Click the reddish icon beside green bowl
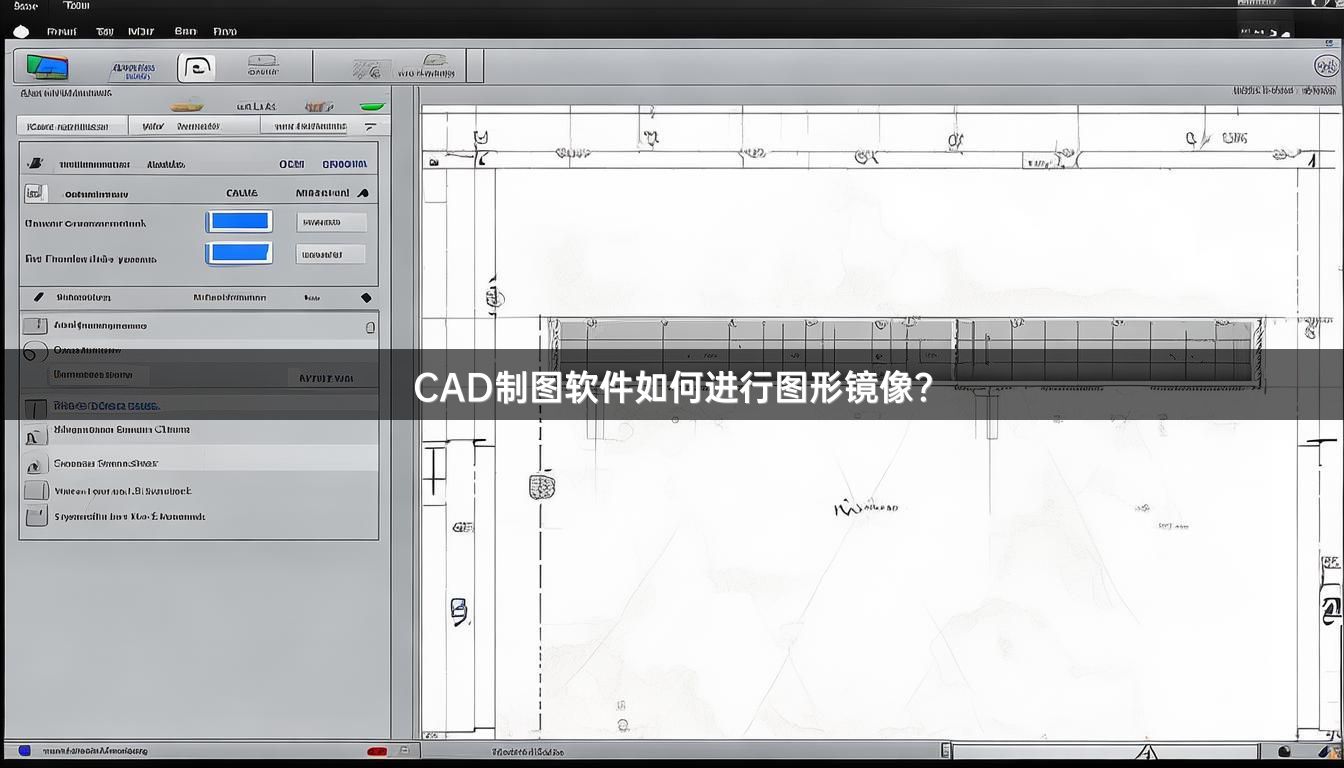1344x768 pixels. [x=319, y=106]
